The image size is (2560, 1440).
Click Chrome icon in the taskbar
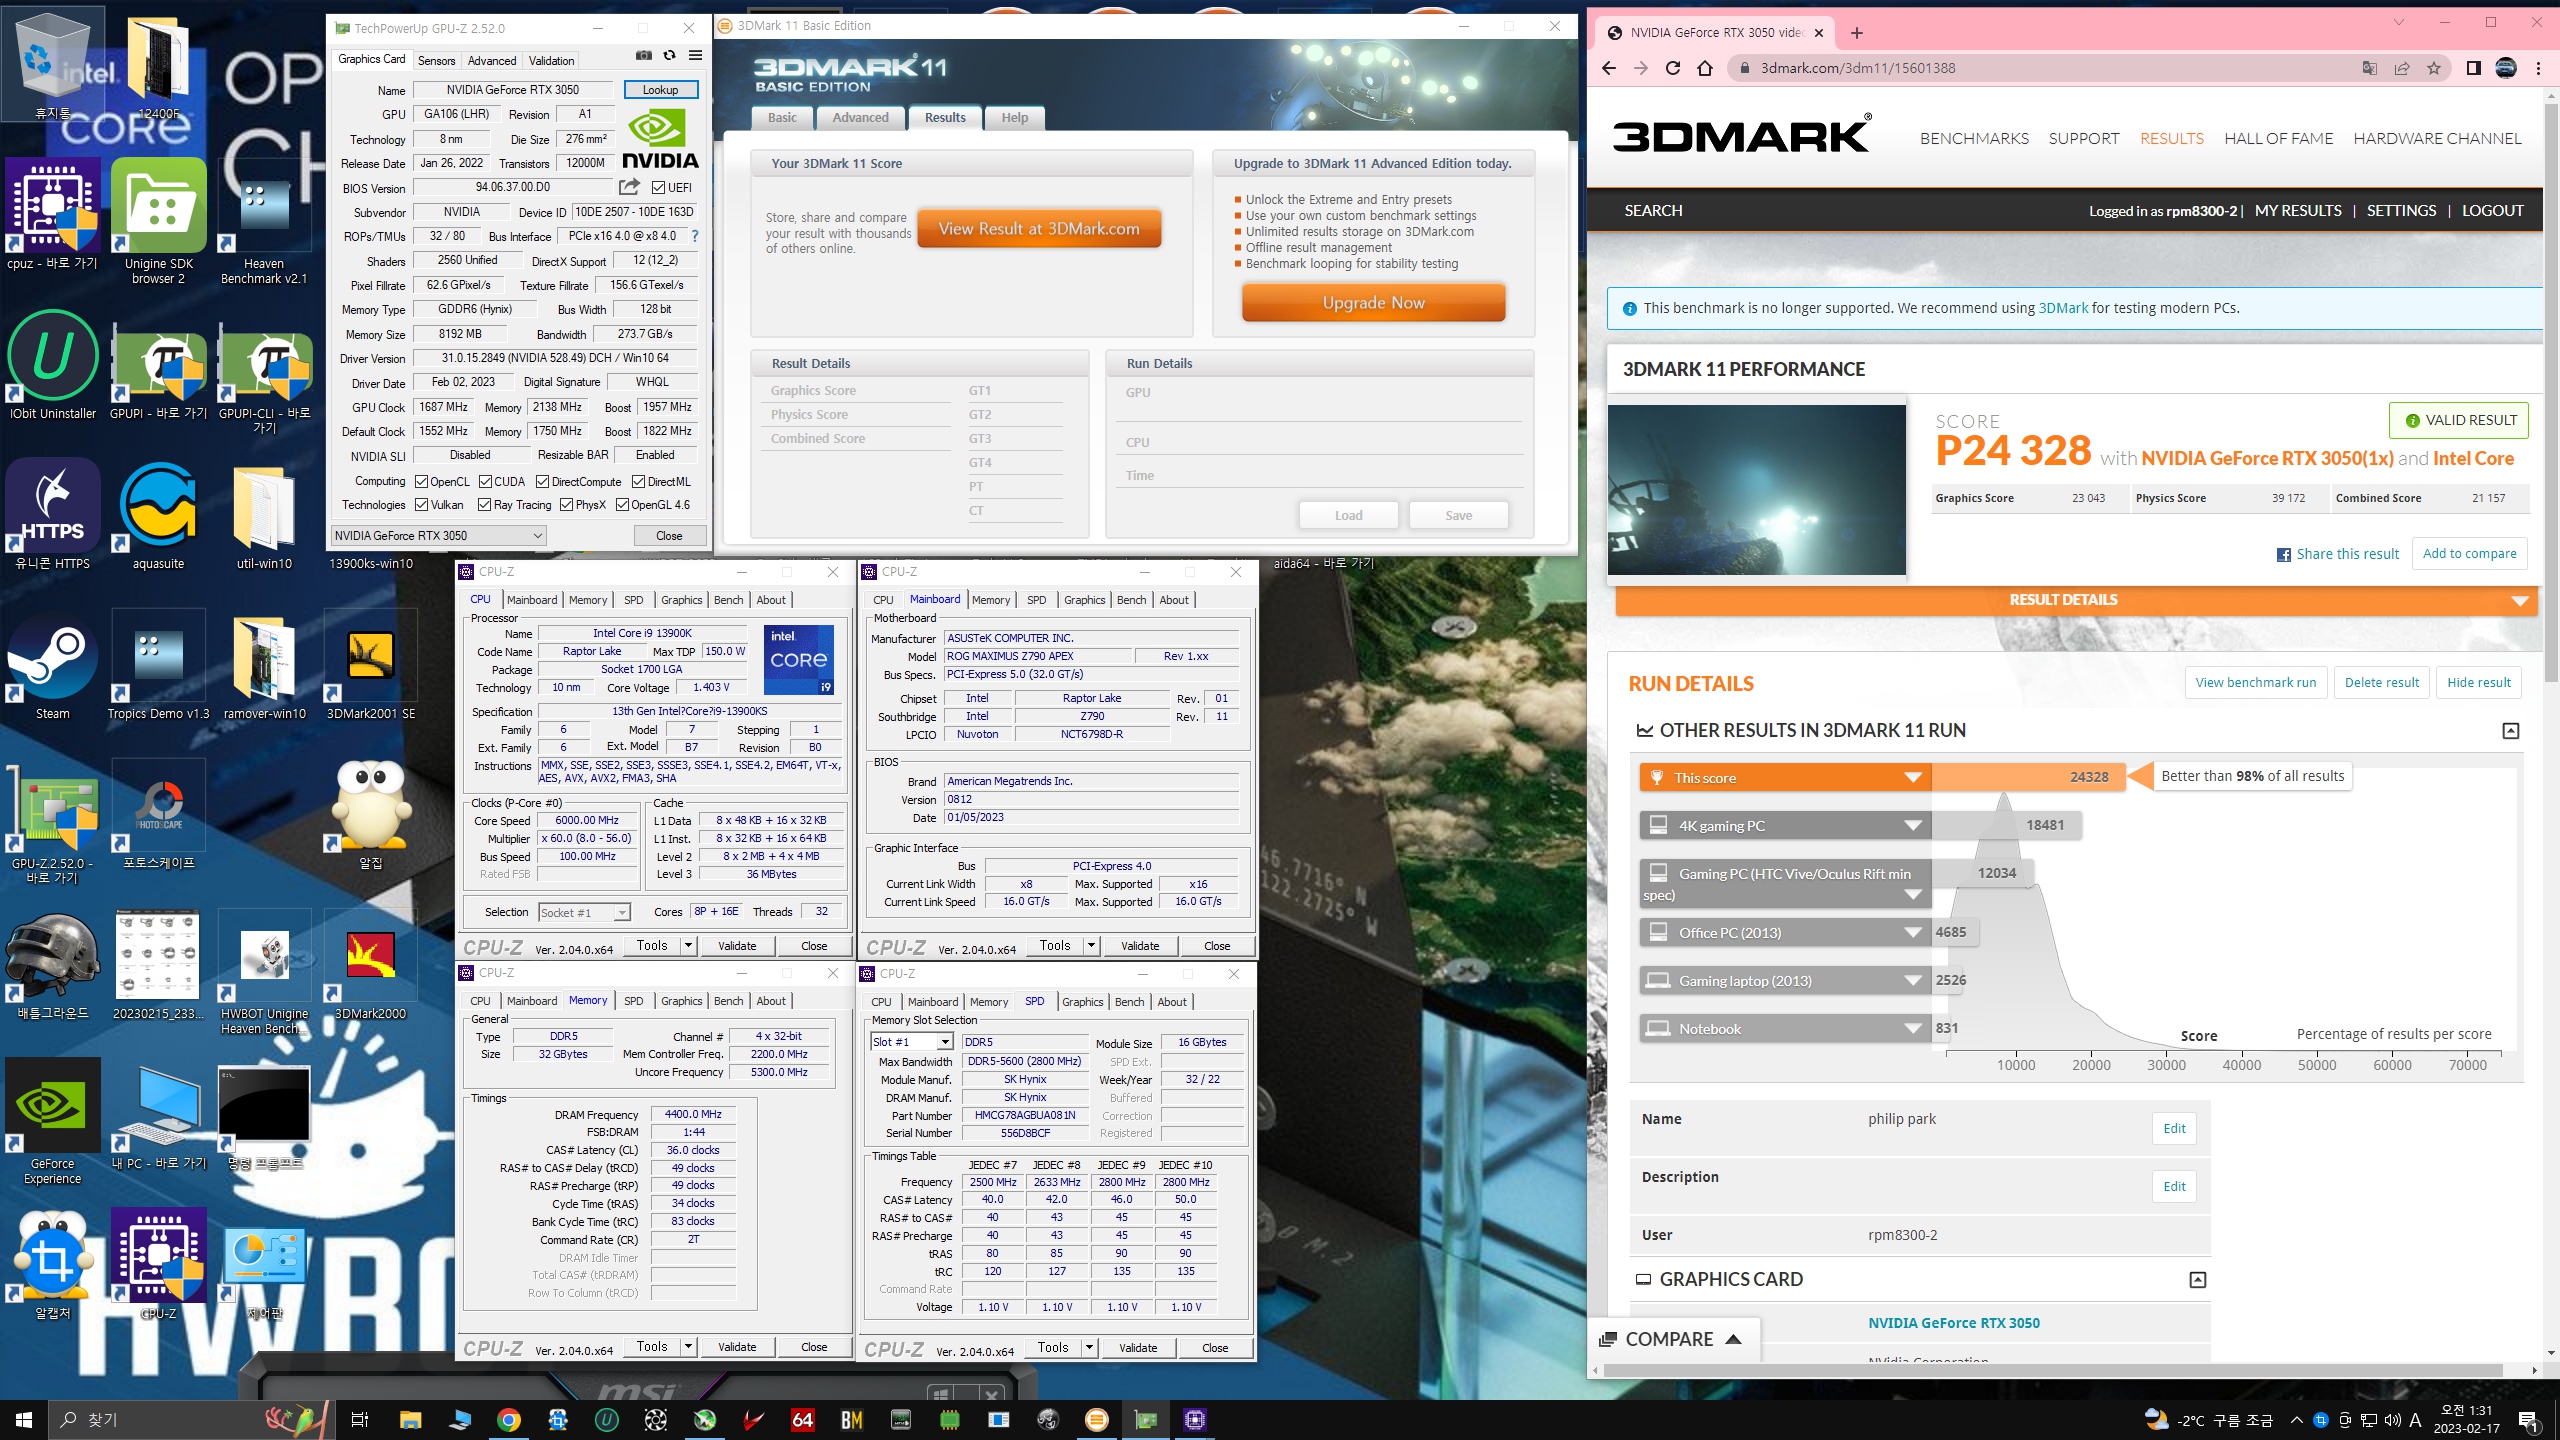[x=509, y=1420]
